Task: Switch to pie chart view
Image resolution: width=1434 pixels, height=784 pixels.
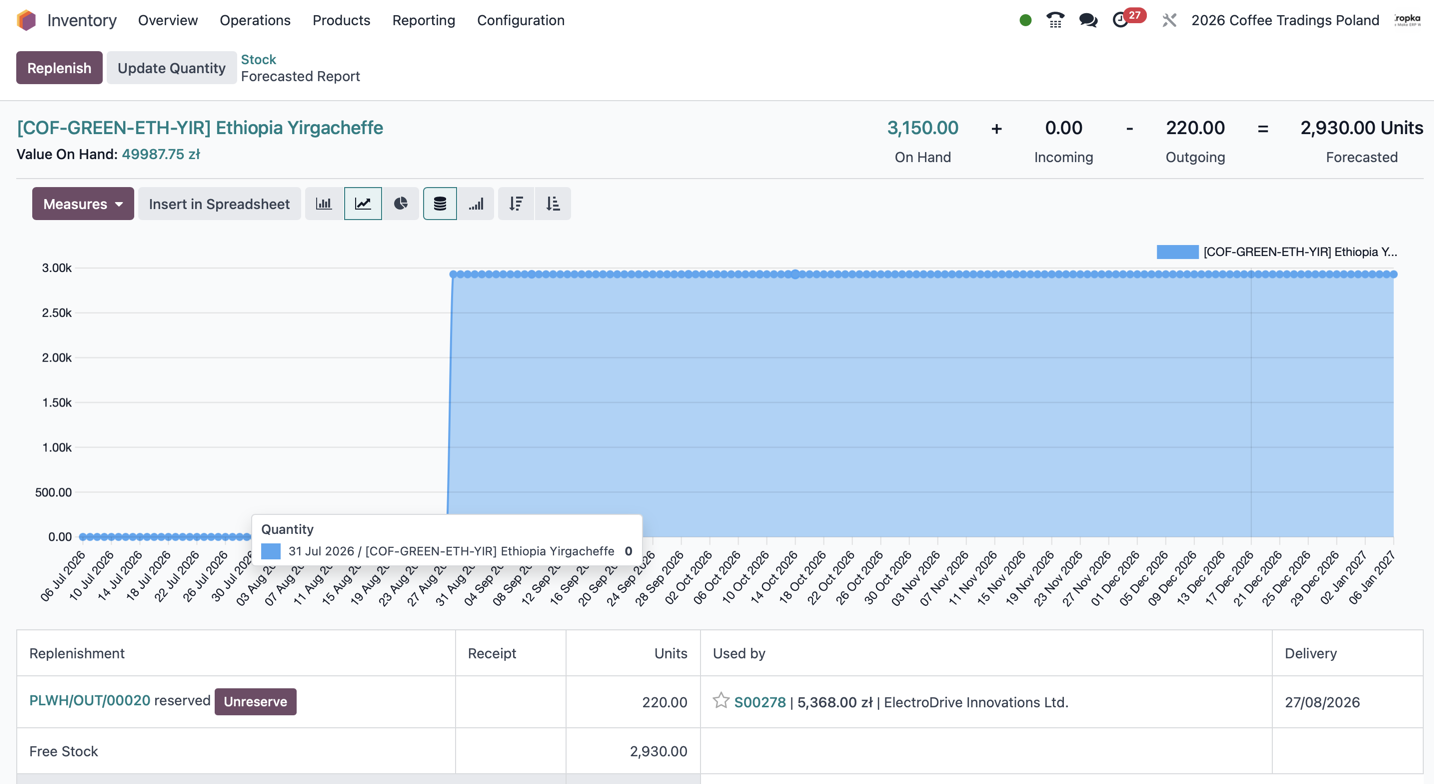Action: [401, 204]
